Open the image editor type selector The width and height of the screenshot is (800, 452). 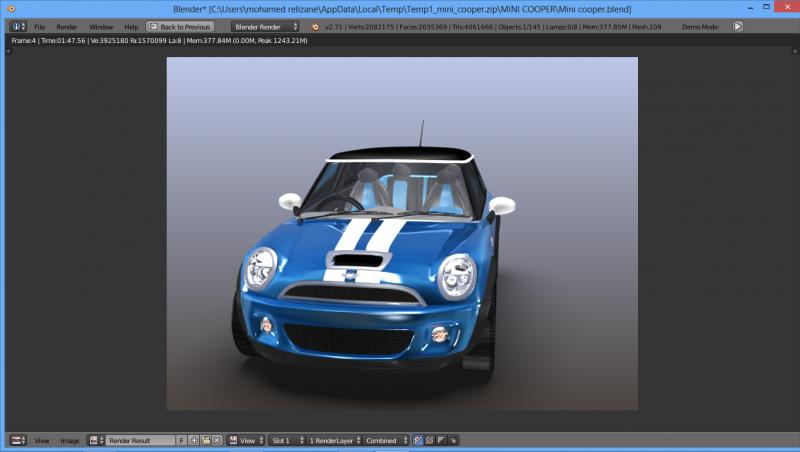click(18, 440)
